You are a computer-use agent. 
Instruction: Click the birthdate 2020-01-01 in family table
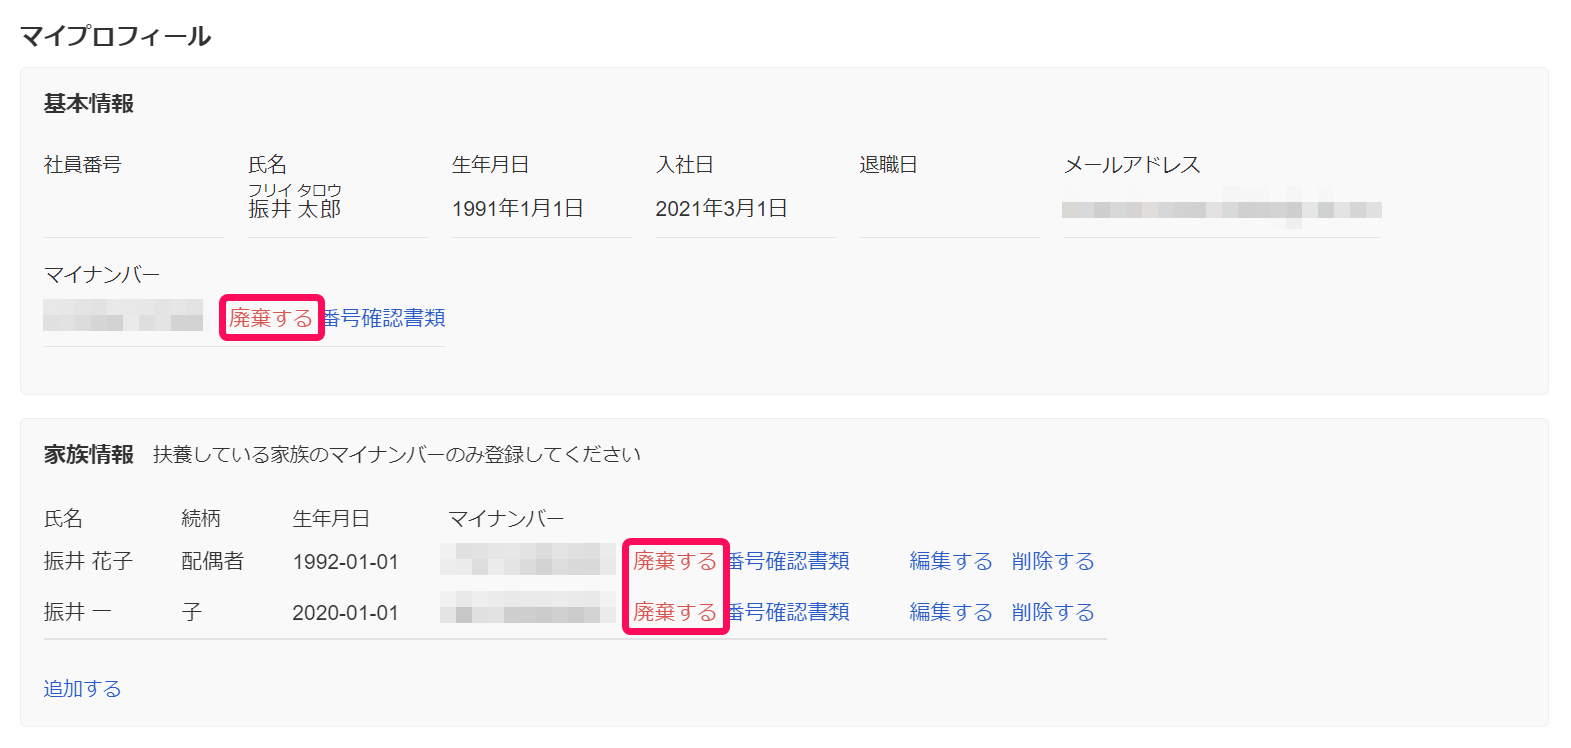(345, 613)
